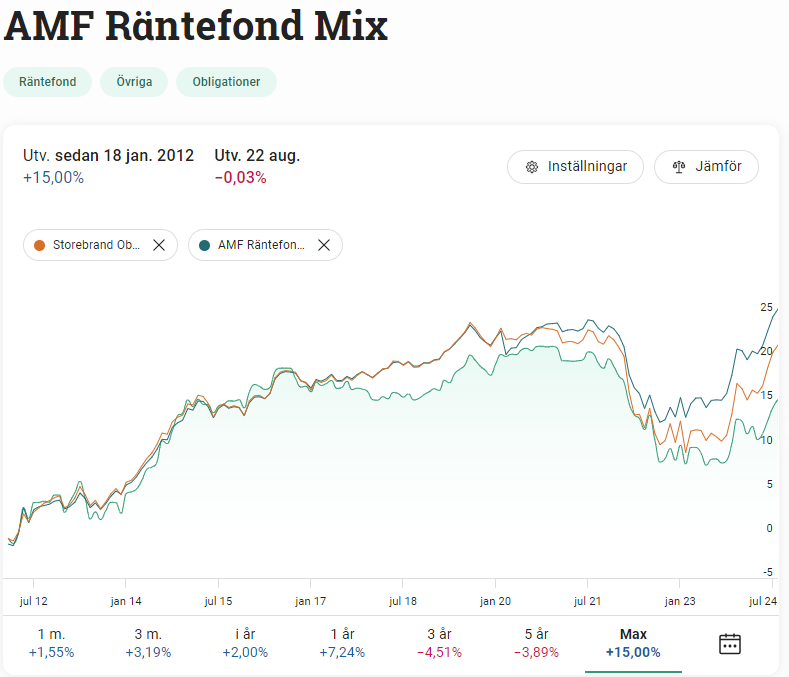The height and width of the screenshot is (677, 789).
Task: Click the jul 18 axis label
Action: [403, 601]
